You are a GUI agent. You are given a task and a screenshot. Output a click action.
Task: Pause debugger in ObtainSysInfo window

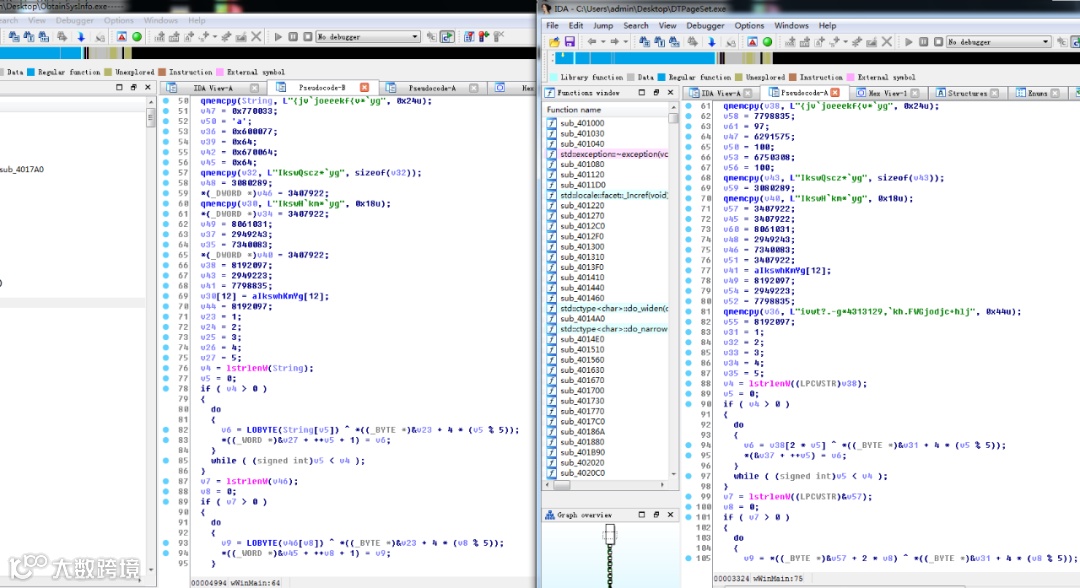coord(293,36)
